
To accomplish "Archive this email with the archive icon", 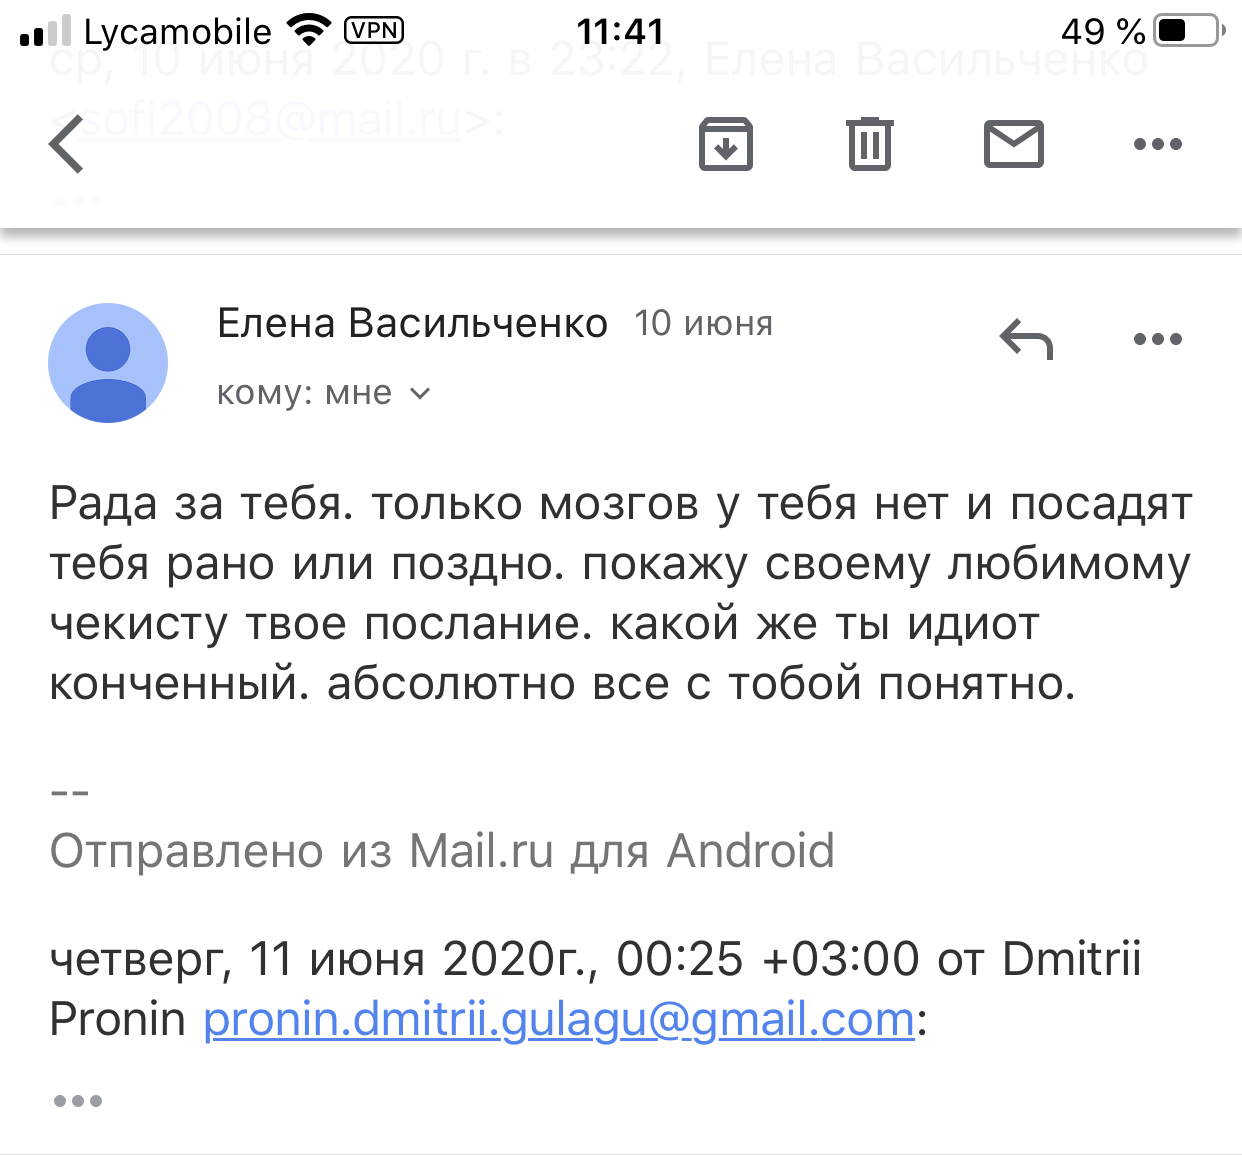I will tap(725, 144).
